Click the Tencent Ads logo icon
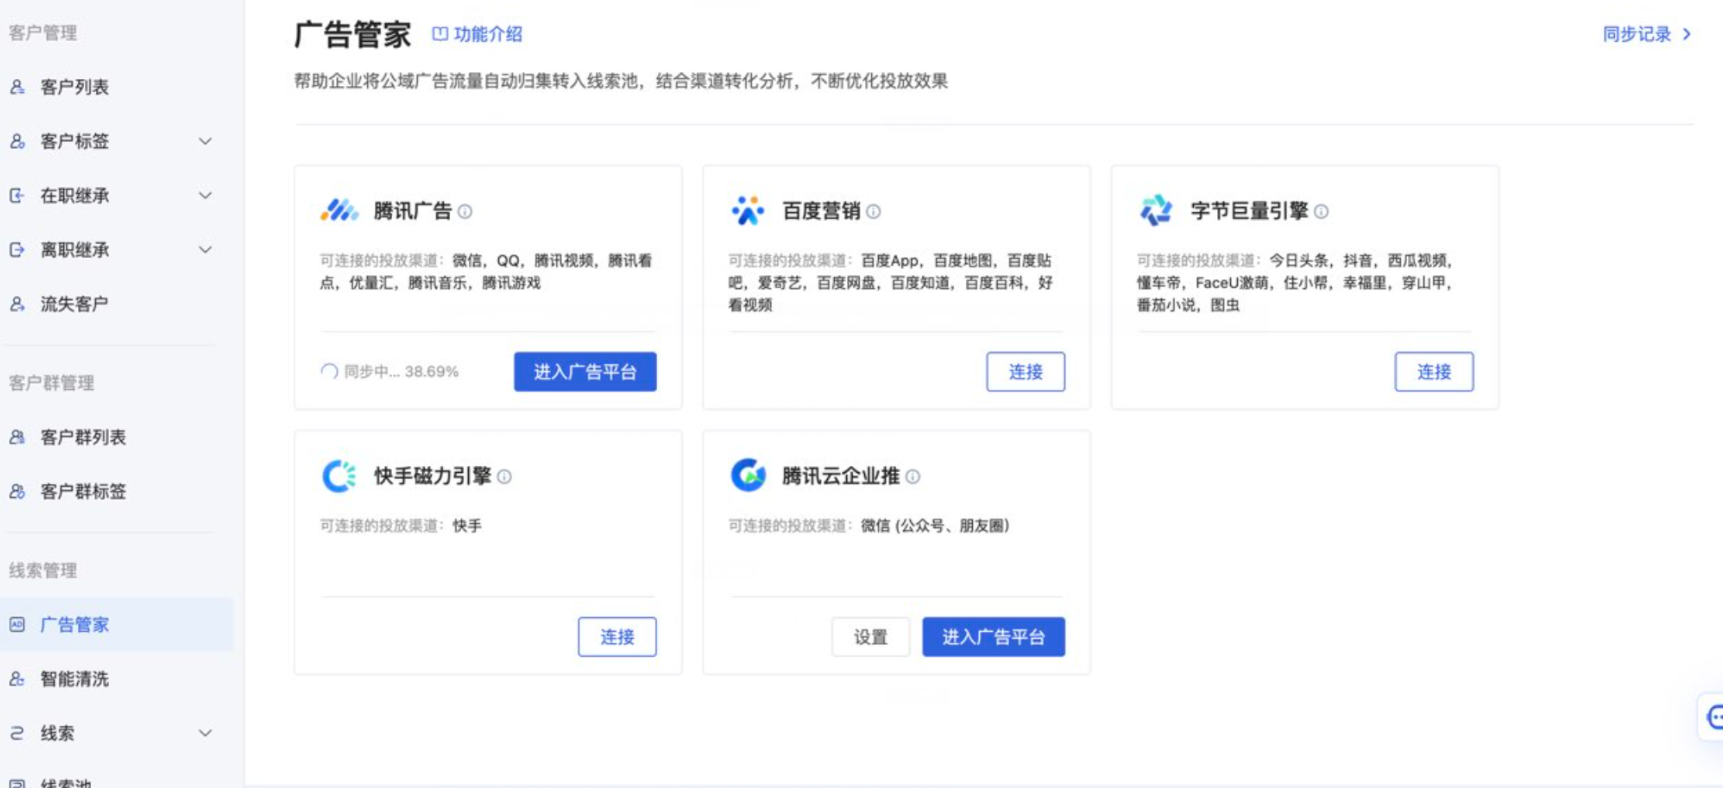1723x788 pixels. click(339, 211)
